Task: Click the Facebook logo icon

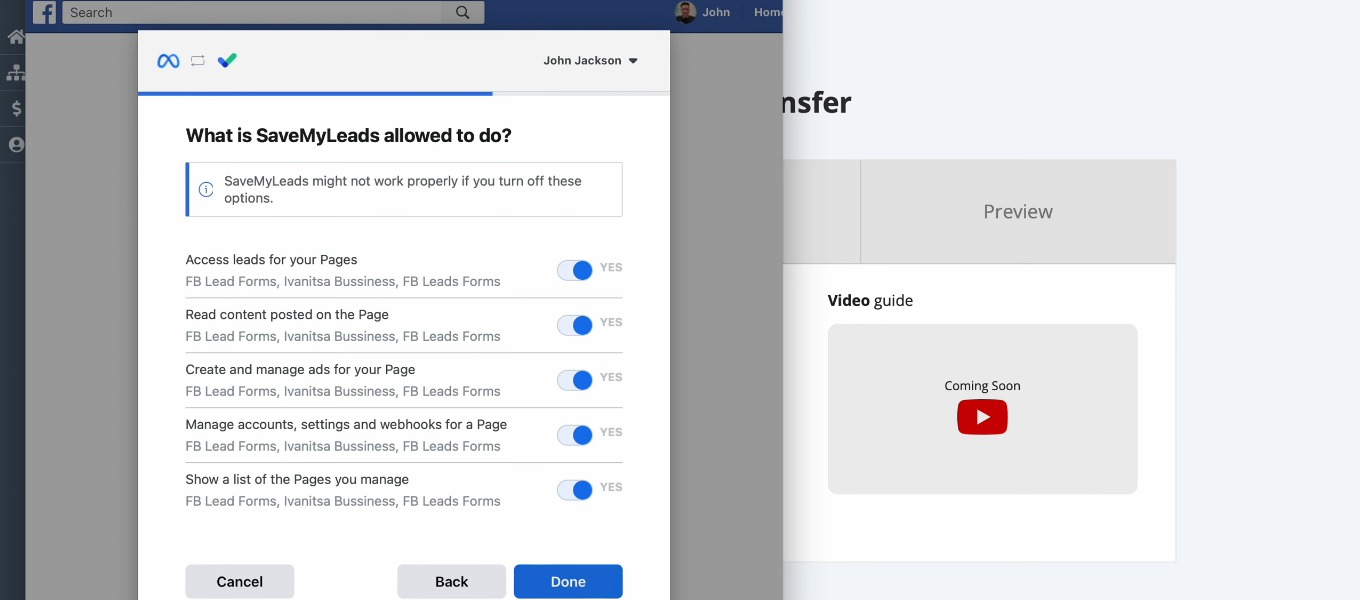Action: pyautogui.click(x=44, y=12)
